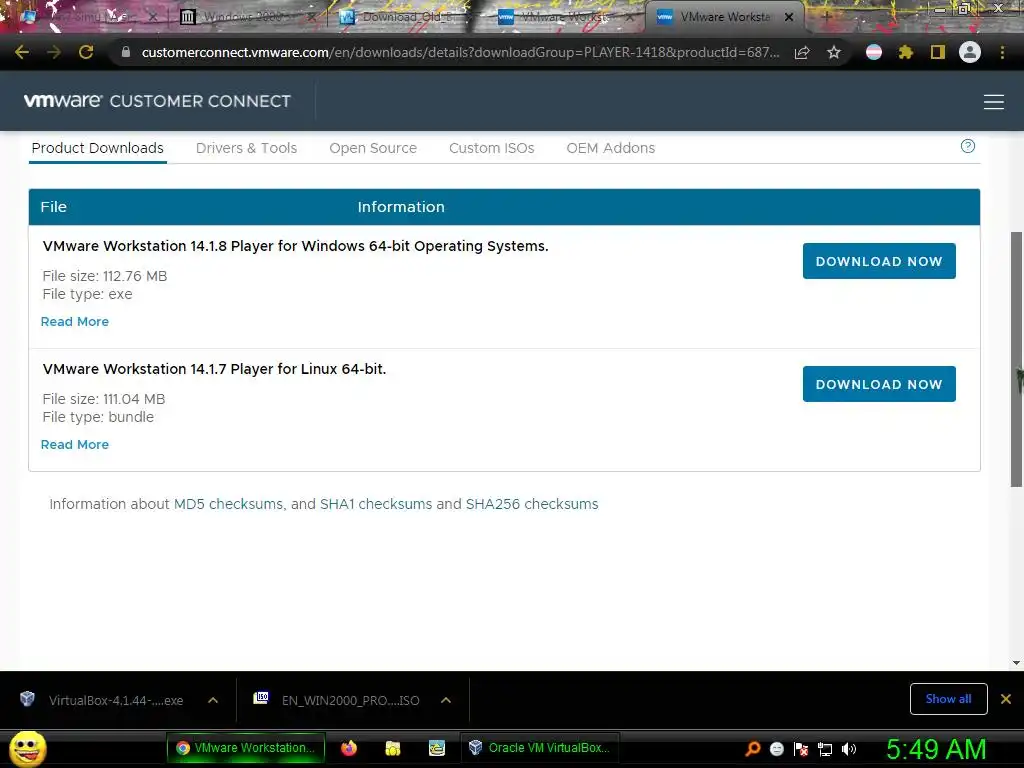
Task: Reload the current page
Action: pyautogui.click(x=86, y=52)
